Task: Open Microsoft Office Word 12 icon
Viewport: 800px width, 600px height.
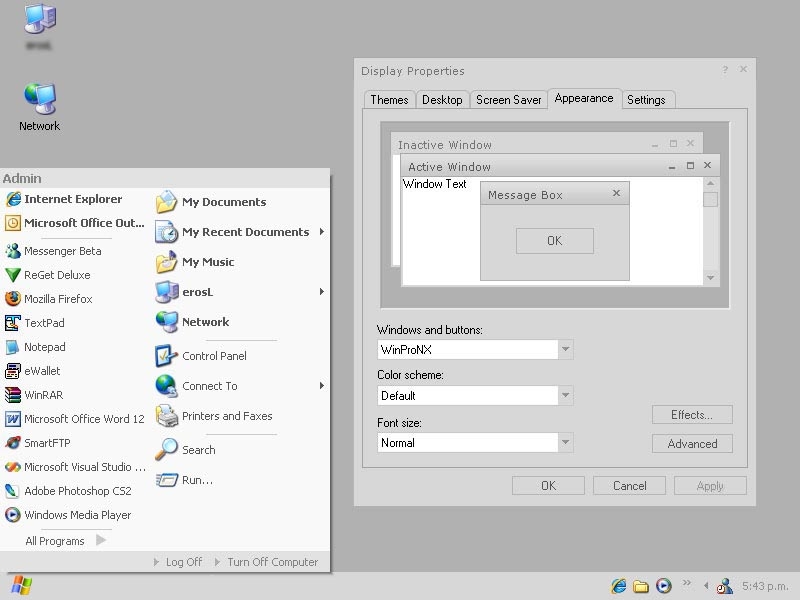Action: point(13,419)
